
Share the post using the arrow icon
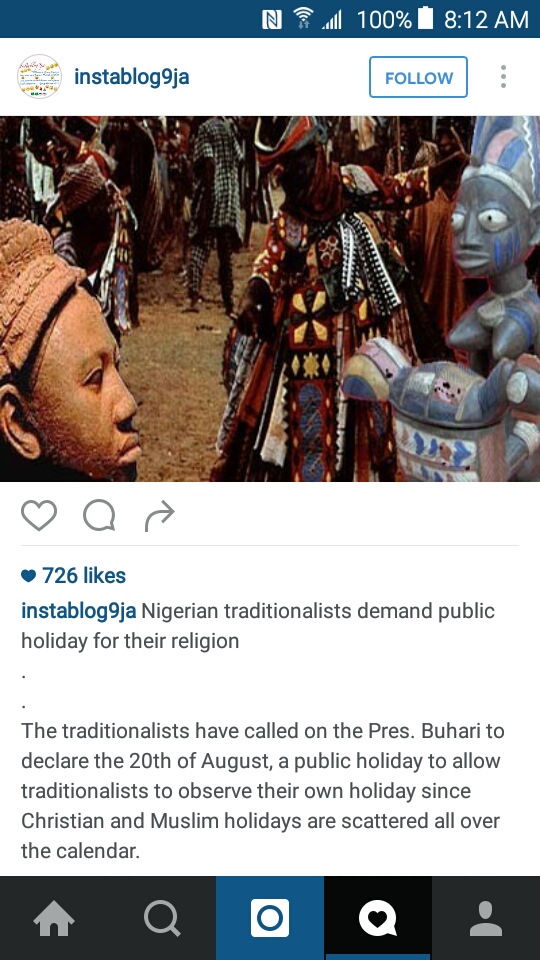(160, 517)
